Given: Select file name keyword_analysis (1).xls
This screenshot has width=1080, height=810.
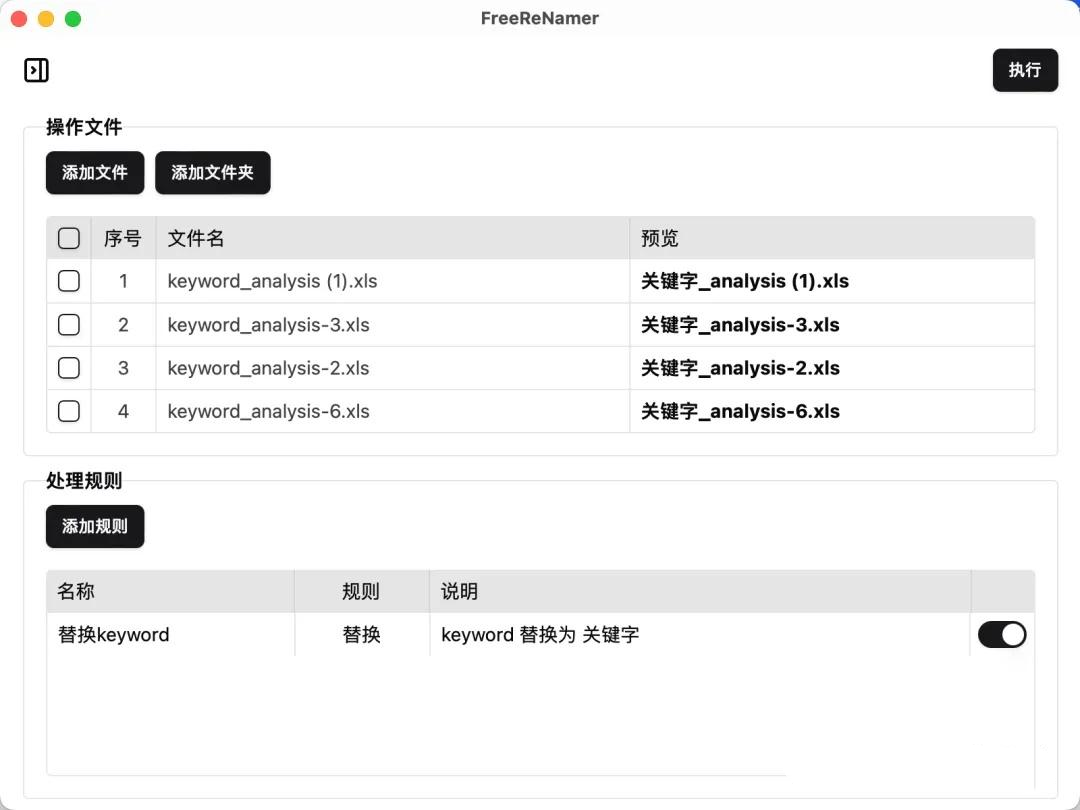Looking at the screenshot, I should click(272, 281).
